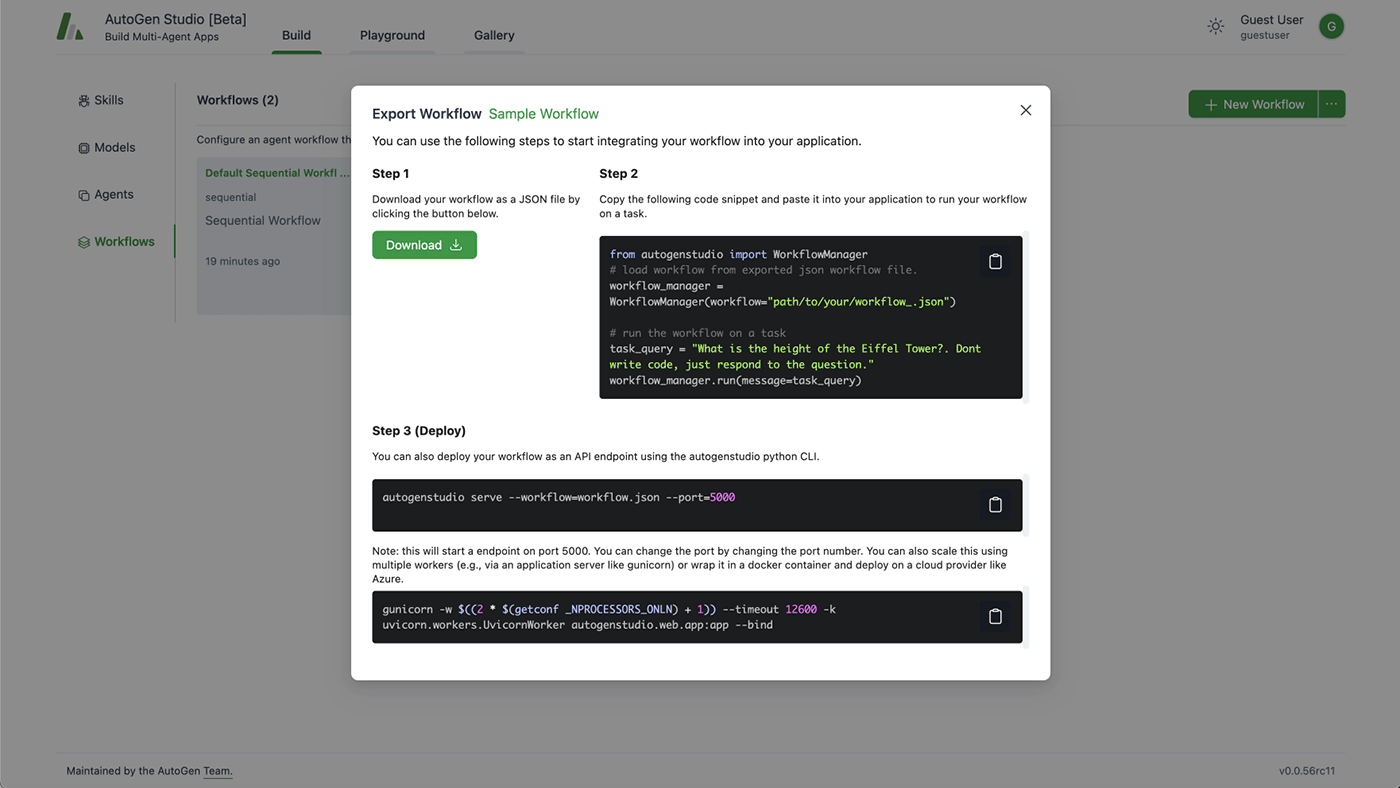Download the workflow JSON file
The width and height of the screenshot is (1400, 788).
pyautogui.click(x=424, y=244)
